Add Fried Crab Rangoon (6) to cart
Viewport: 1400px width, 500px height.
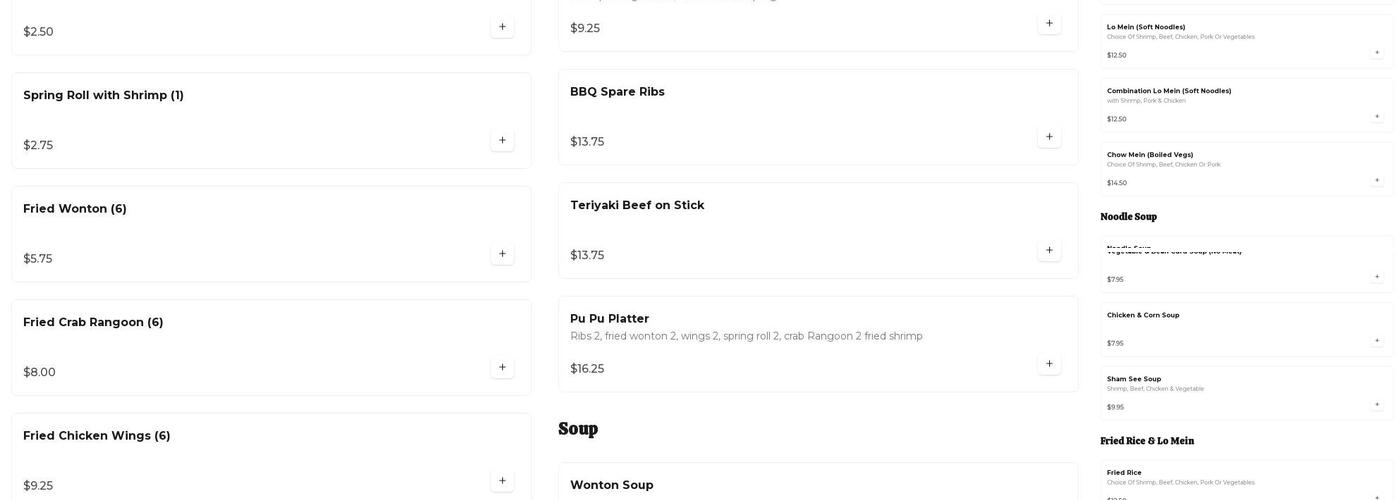point(502,368)
